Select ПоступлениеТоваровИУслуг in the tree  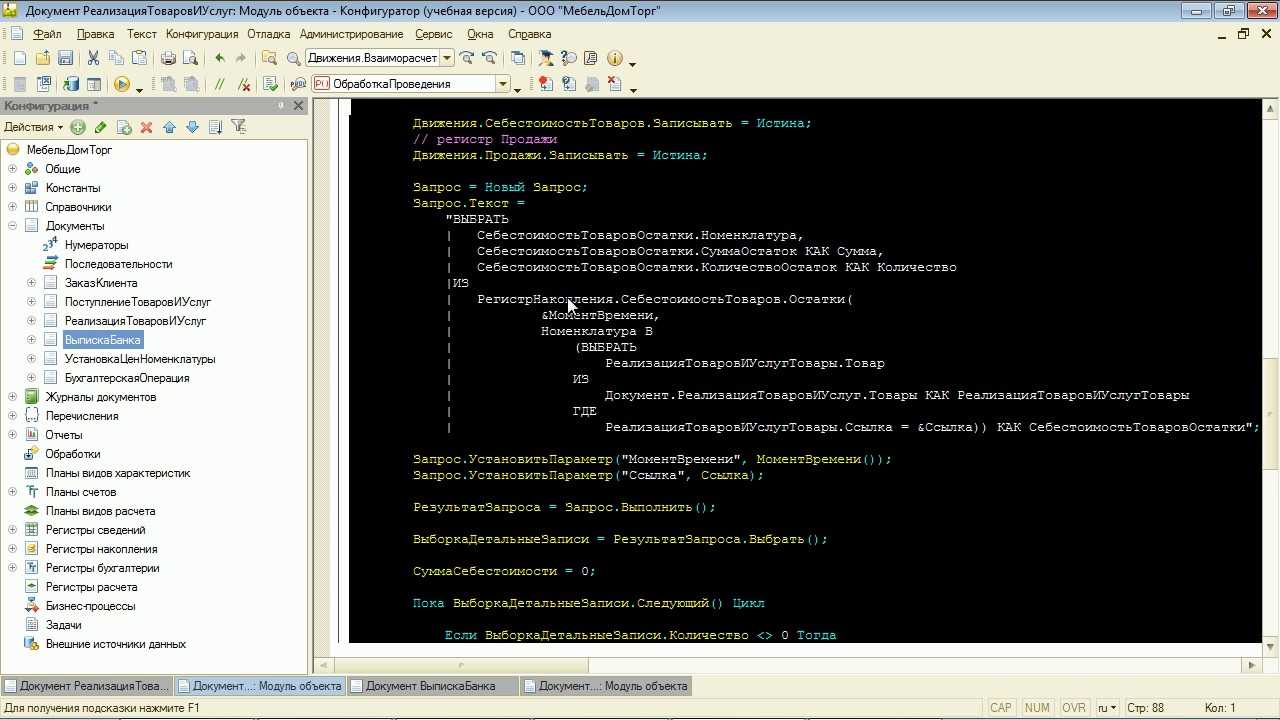tap(138, 302)
